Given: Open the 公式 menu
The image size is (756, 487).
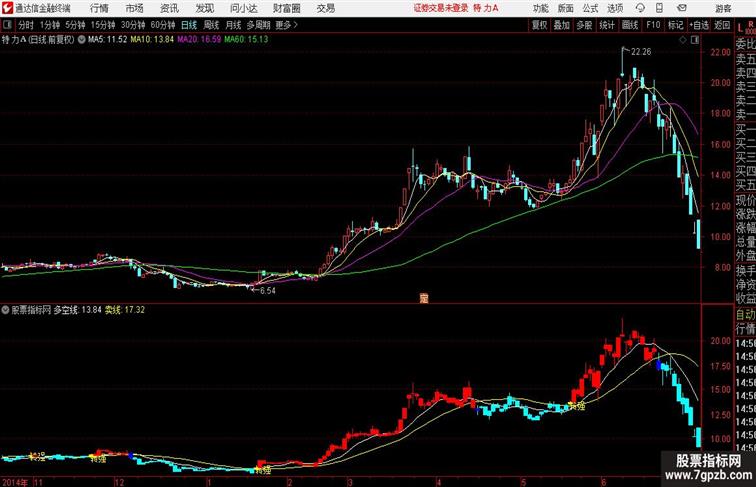Looking at the screenshot, I should pos(590,8).
